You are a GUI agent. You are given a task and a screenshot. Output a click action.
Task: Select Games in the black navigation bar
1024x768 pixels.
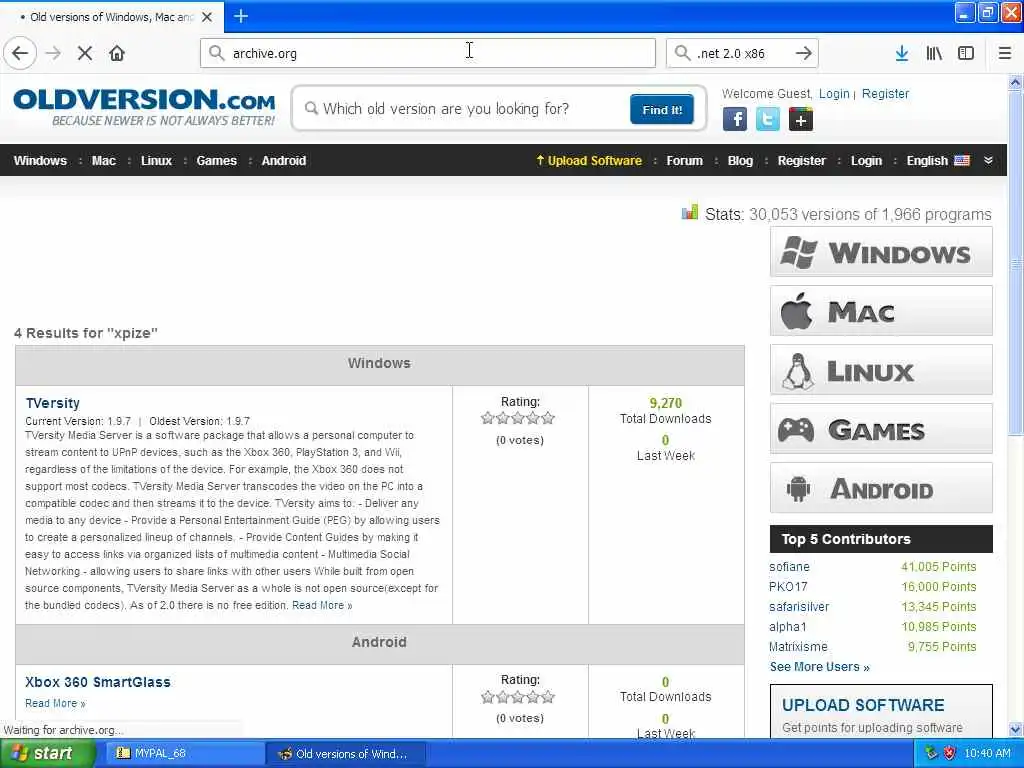[x=216, y=161]
